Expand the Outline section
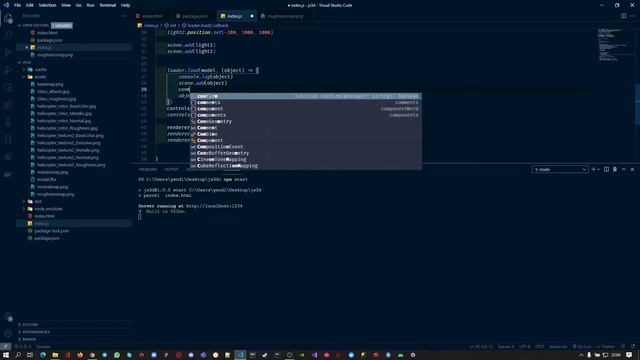This screenshot has height=360, width=640. point(30,324)
